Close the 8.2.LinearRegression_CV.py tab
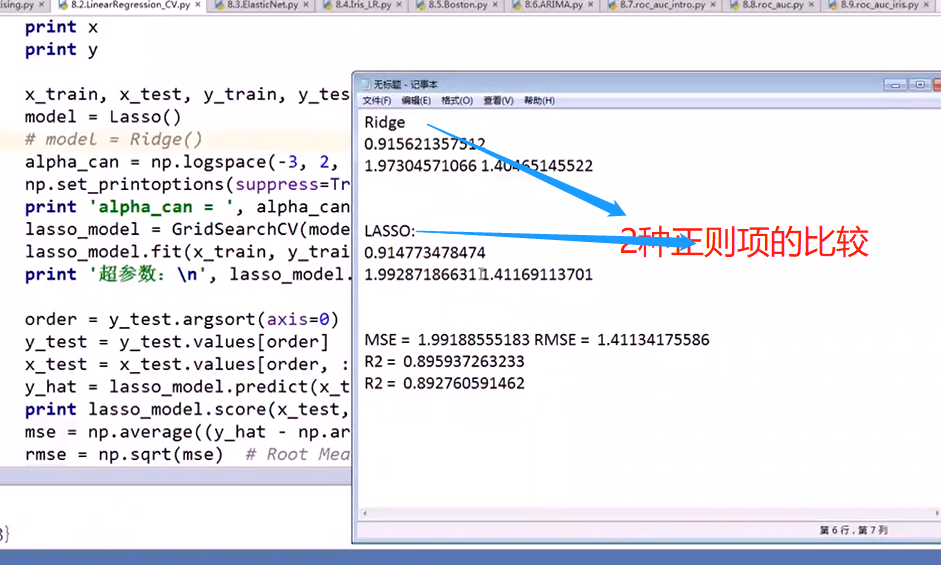This screenshot has height=565, width=941. click(x=198, y=5)
